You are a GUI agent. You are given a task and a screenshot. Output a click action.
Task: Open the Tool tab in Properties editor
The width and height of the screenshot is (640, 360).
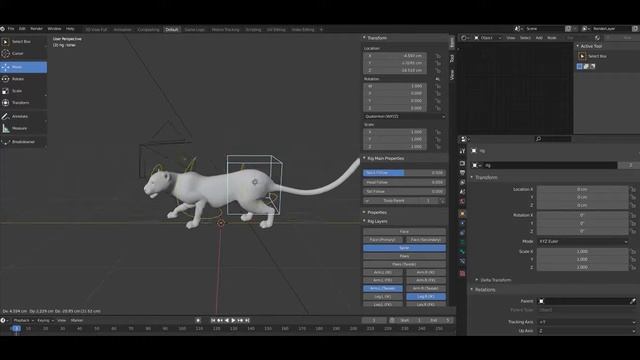pyautogui.click(x=462, y=151)
